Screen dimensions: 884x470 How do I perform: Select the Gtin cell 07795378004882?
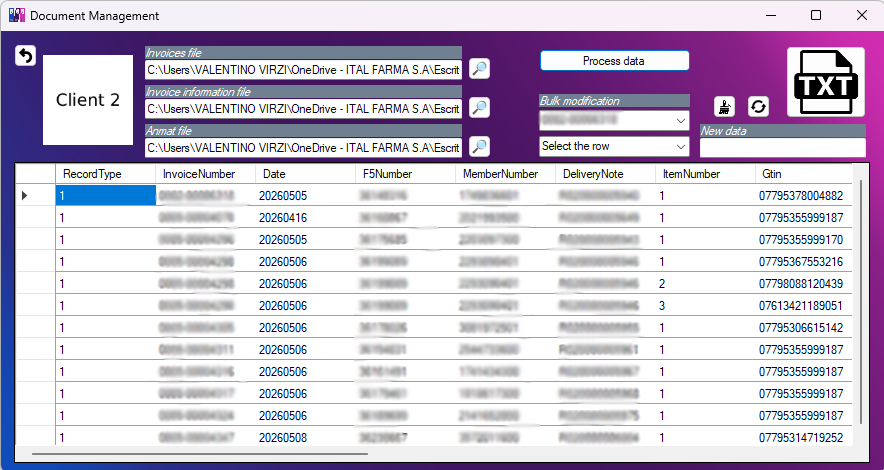tap(803, 196)
